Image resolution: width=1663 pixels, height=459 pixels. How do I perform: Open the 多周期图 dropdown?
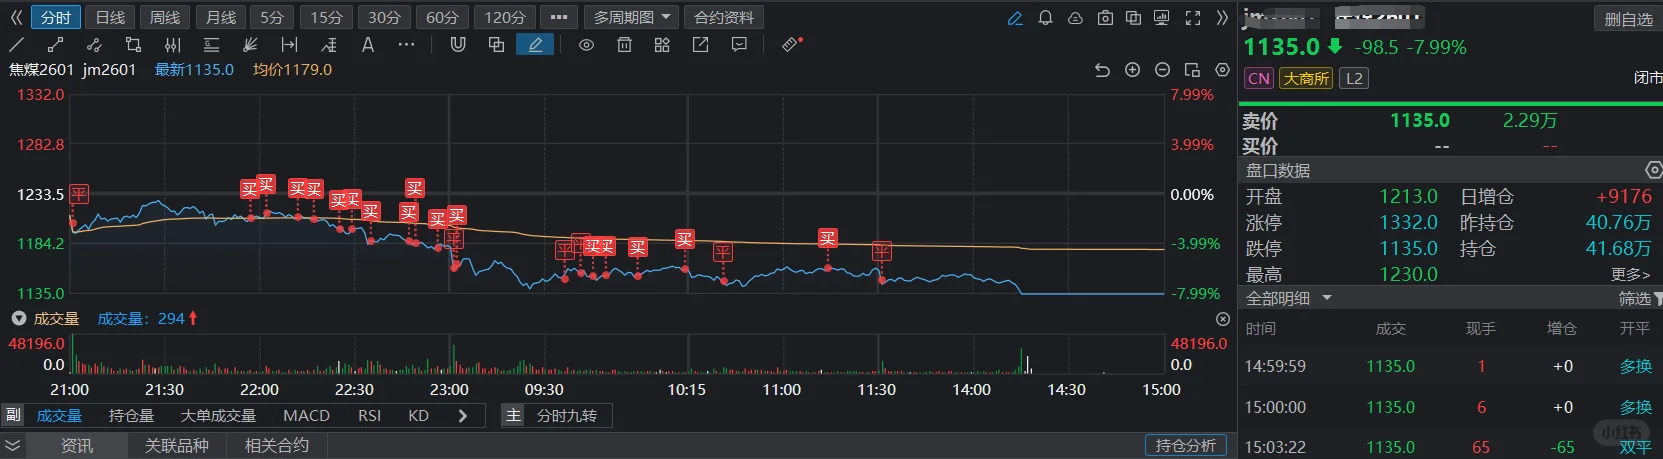pyautogui.click(x=631, y=18)
